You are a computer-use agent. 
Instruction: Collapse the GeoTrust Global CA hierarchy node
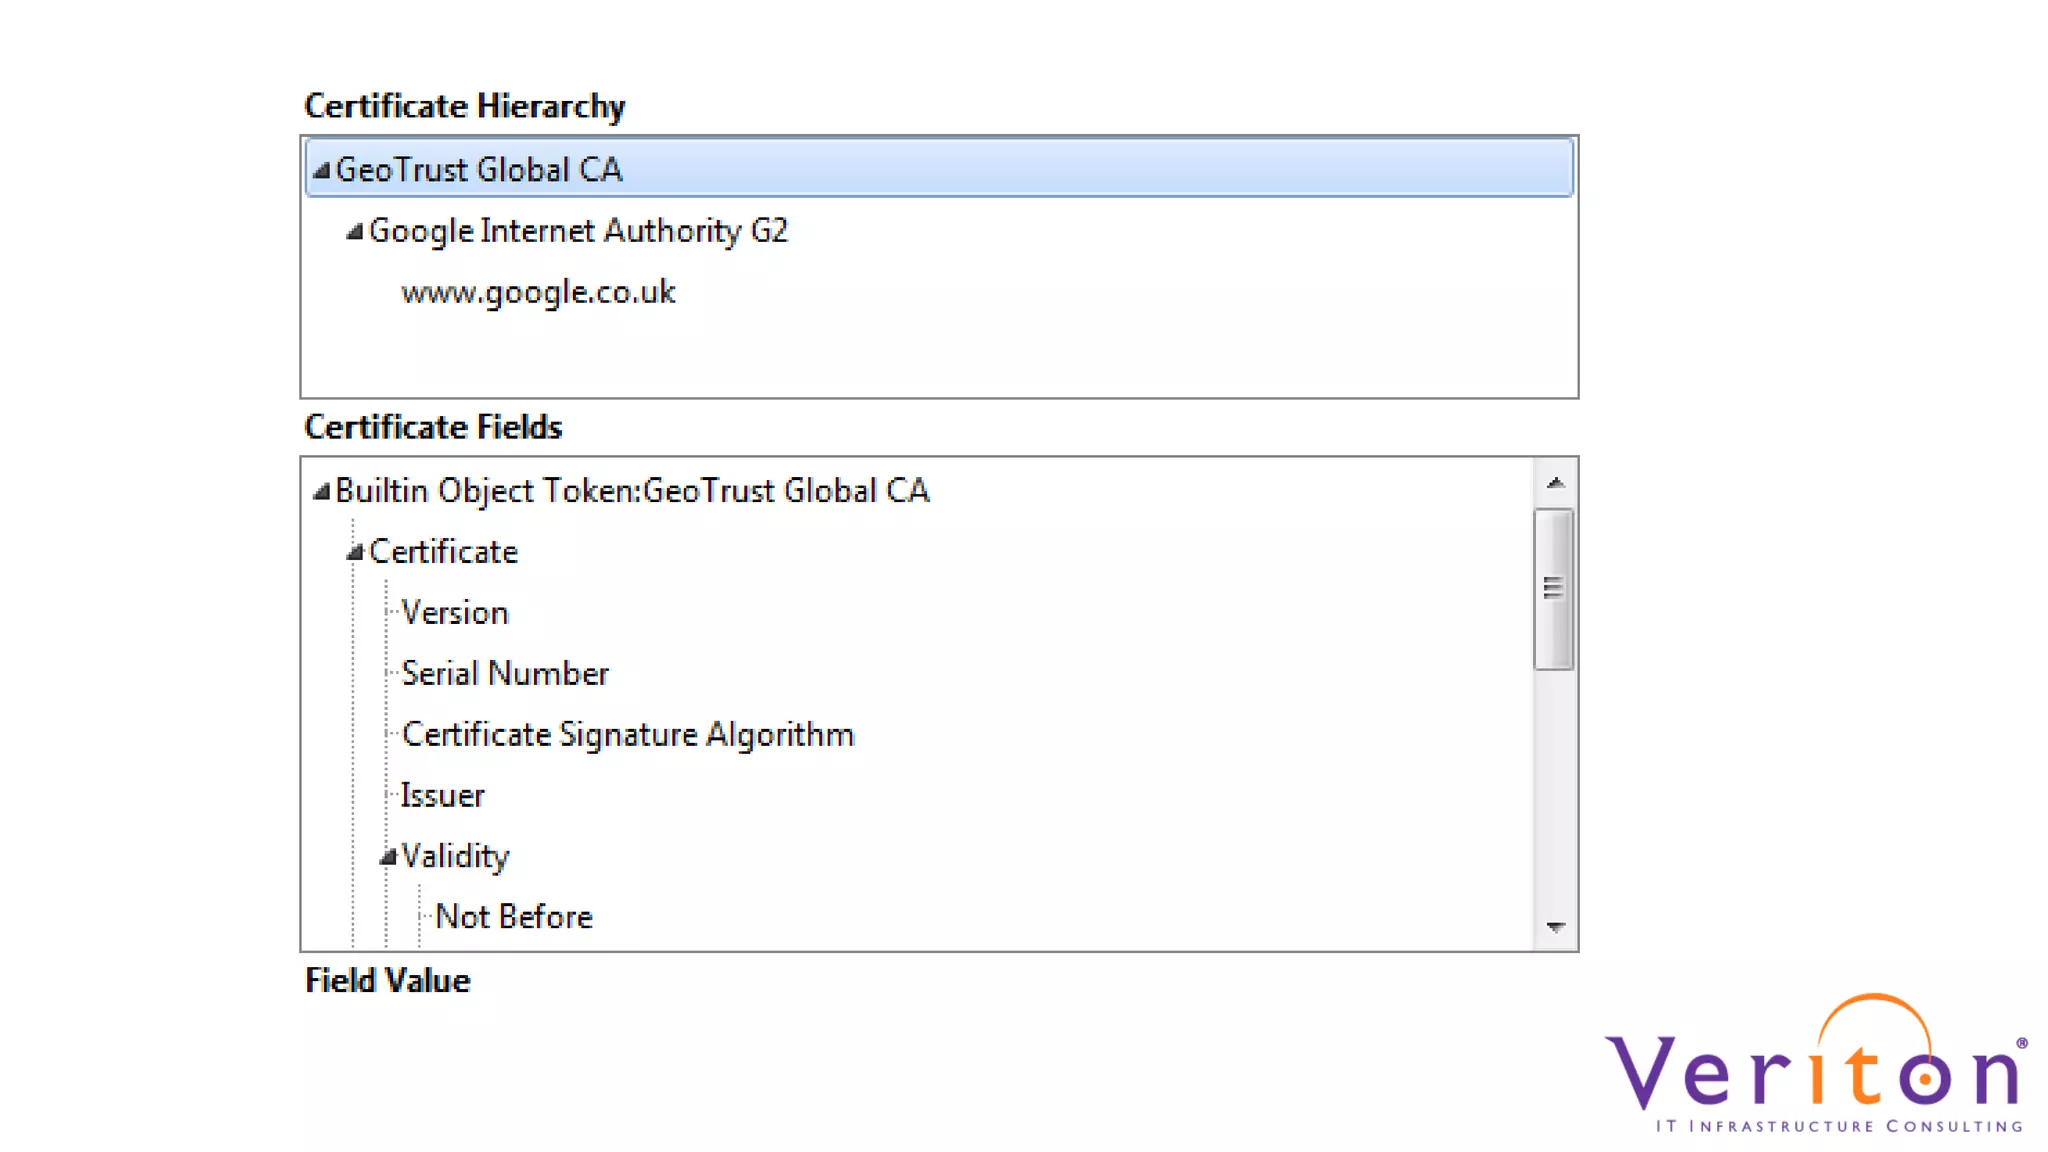[321, 171]
